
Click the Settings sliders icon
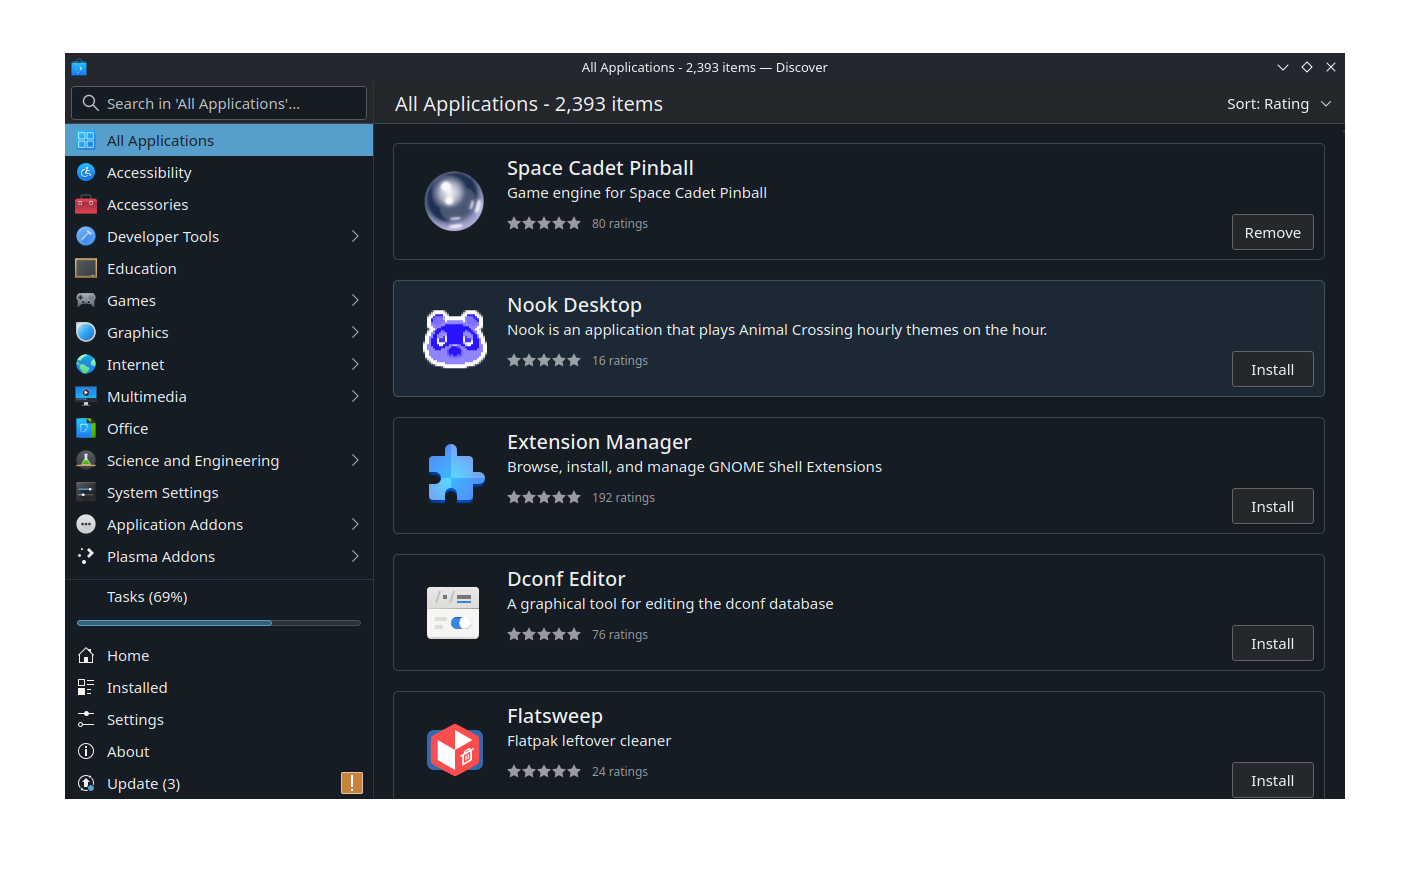point(86,719)
